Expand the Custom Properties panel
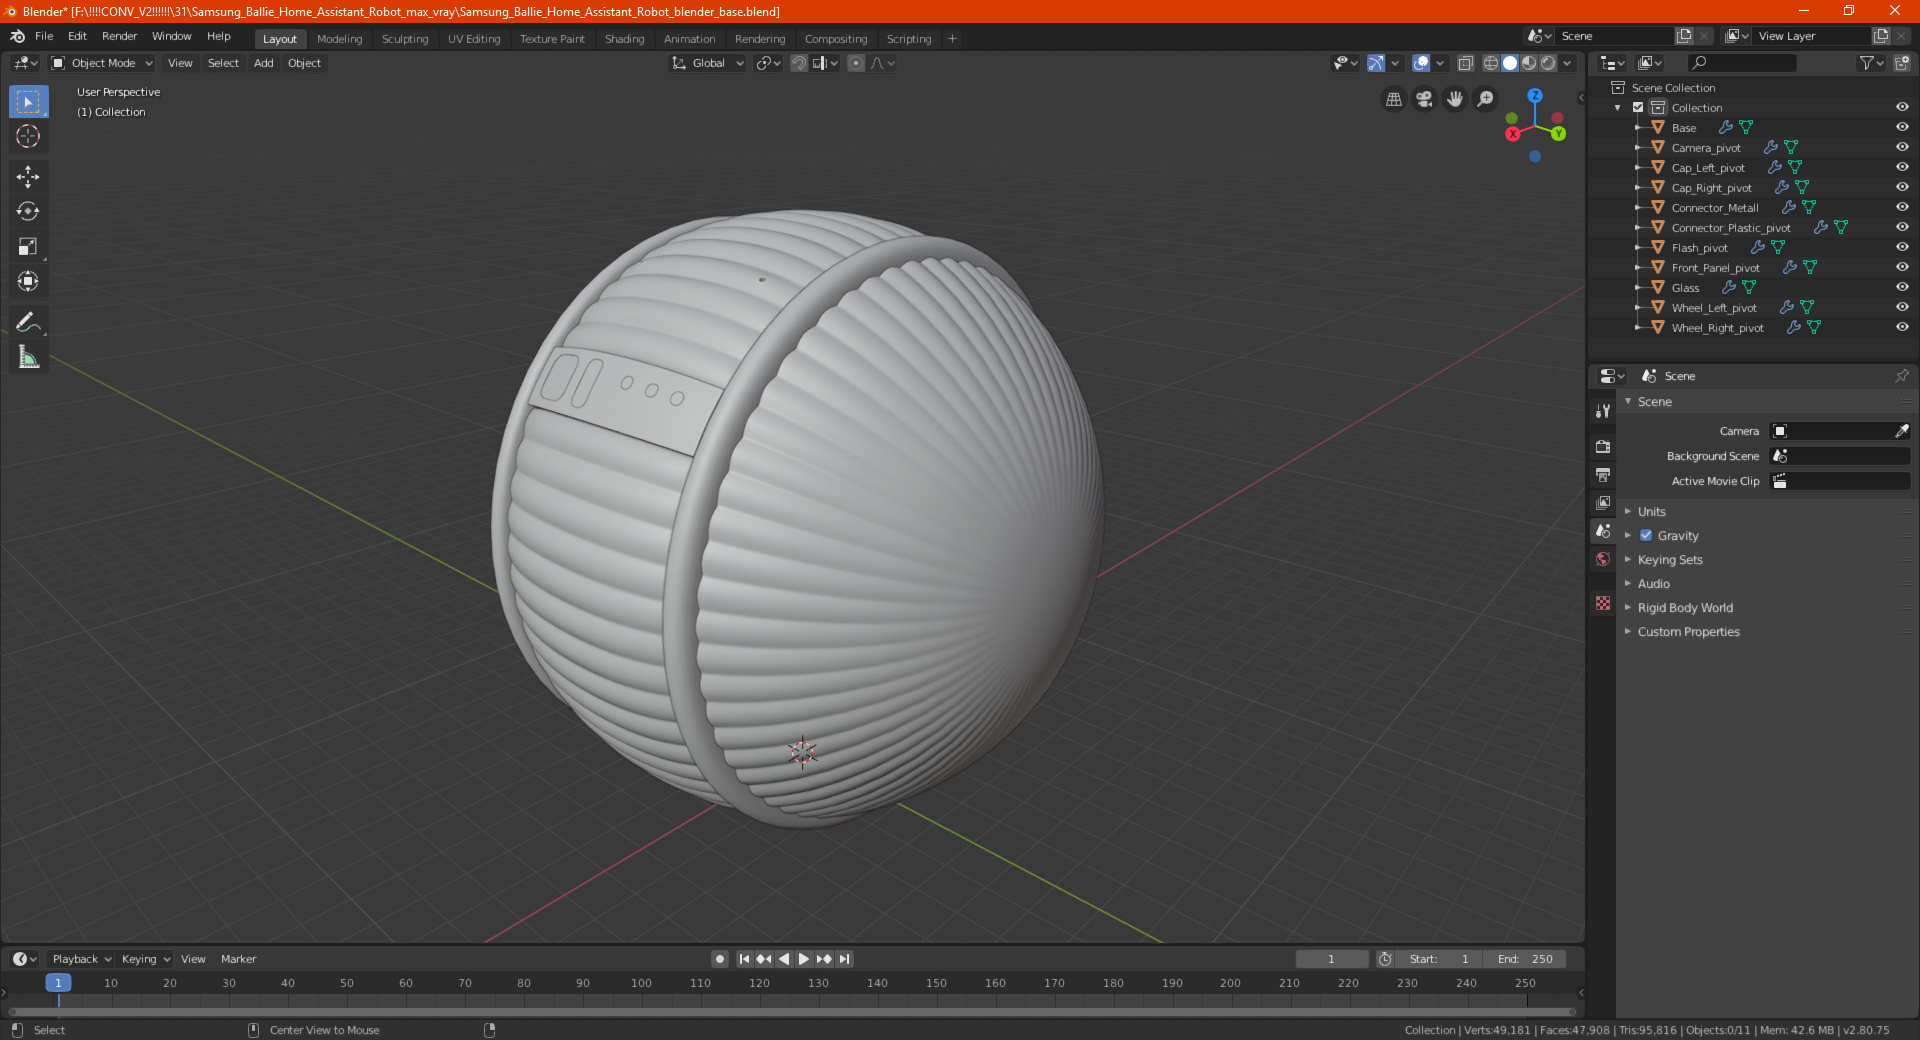This screenshot has width=1920, height=1040. (1688, 631)
